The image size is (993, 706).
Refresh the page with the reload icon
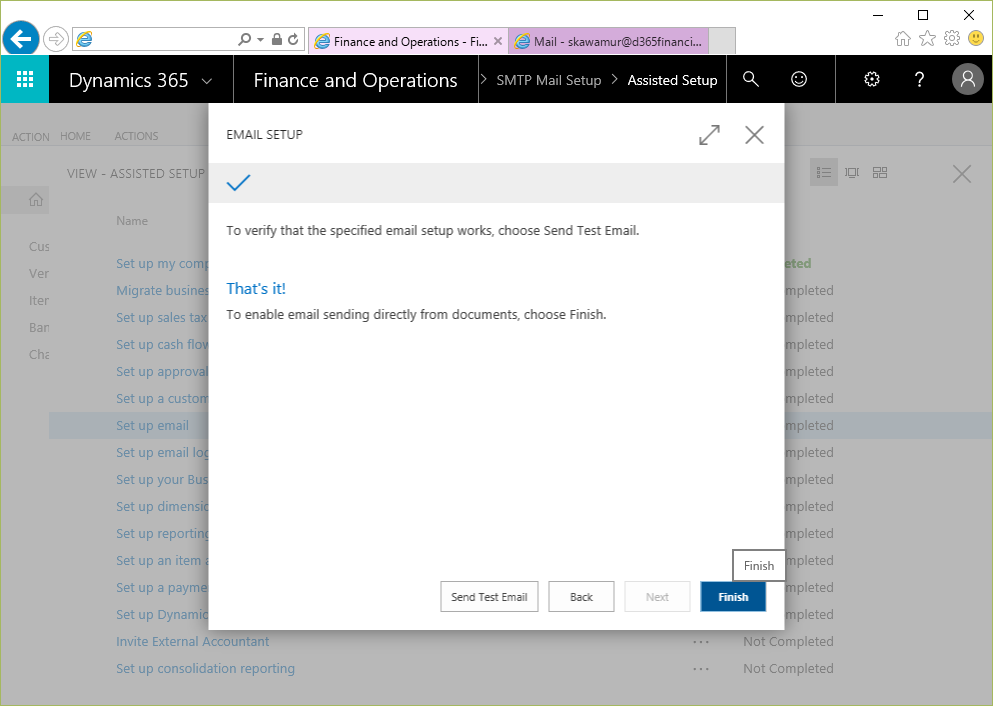[293, 39]
